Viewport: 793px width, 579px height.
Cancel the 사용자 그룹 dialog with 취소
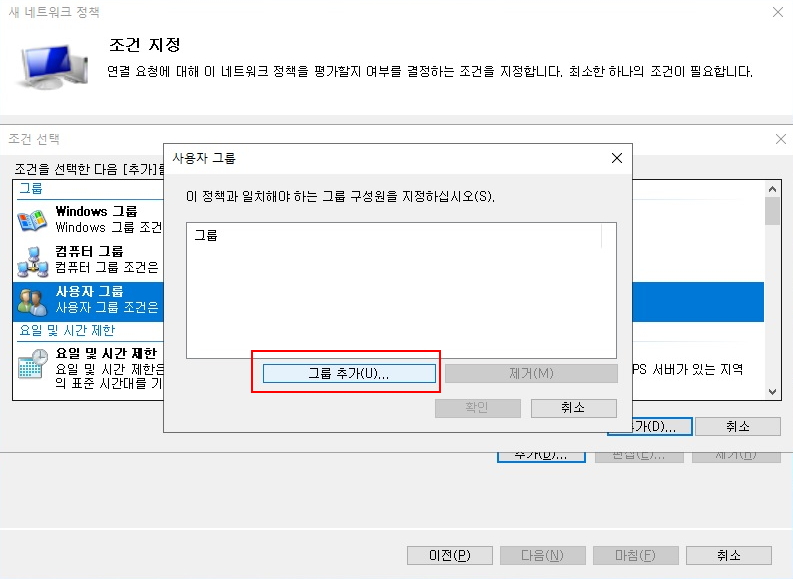click(573, 408)
